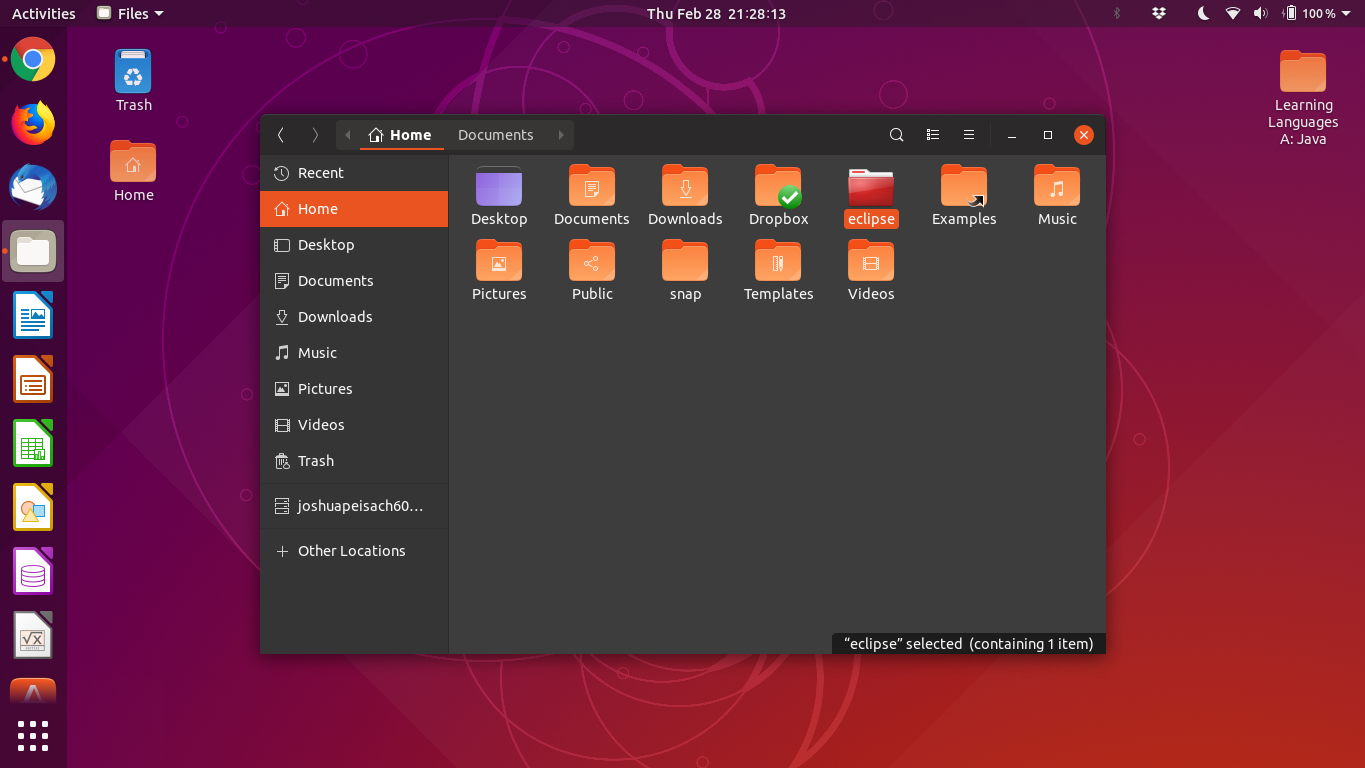This screenshot has height=768, width=1365.
Task: Launch Firefox from the dock
Action: [x=33, y=123]
